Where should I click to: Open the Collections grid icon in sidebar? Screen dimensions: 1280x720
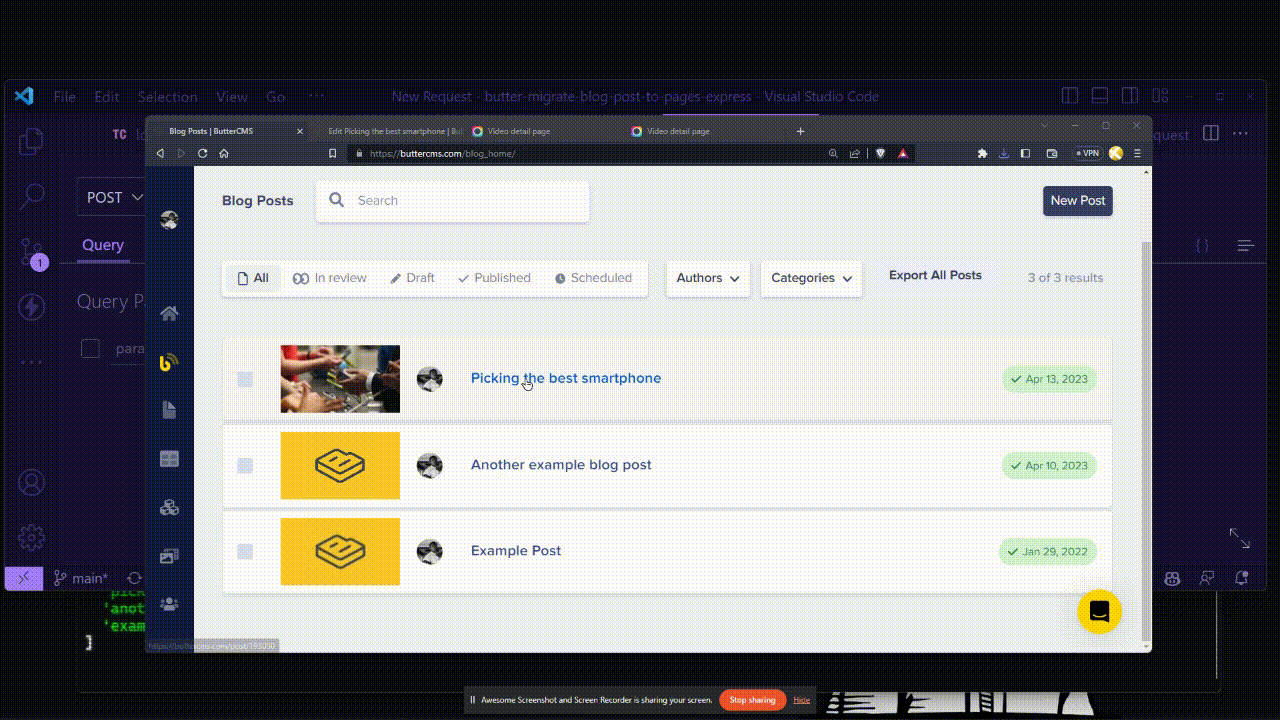tap(169, 459)
